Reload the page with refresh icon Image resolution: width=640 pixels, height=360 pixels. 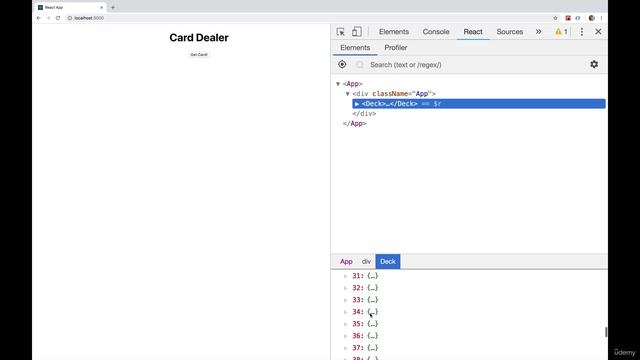[x=58, y=18]
